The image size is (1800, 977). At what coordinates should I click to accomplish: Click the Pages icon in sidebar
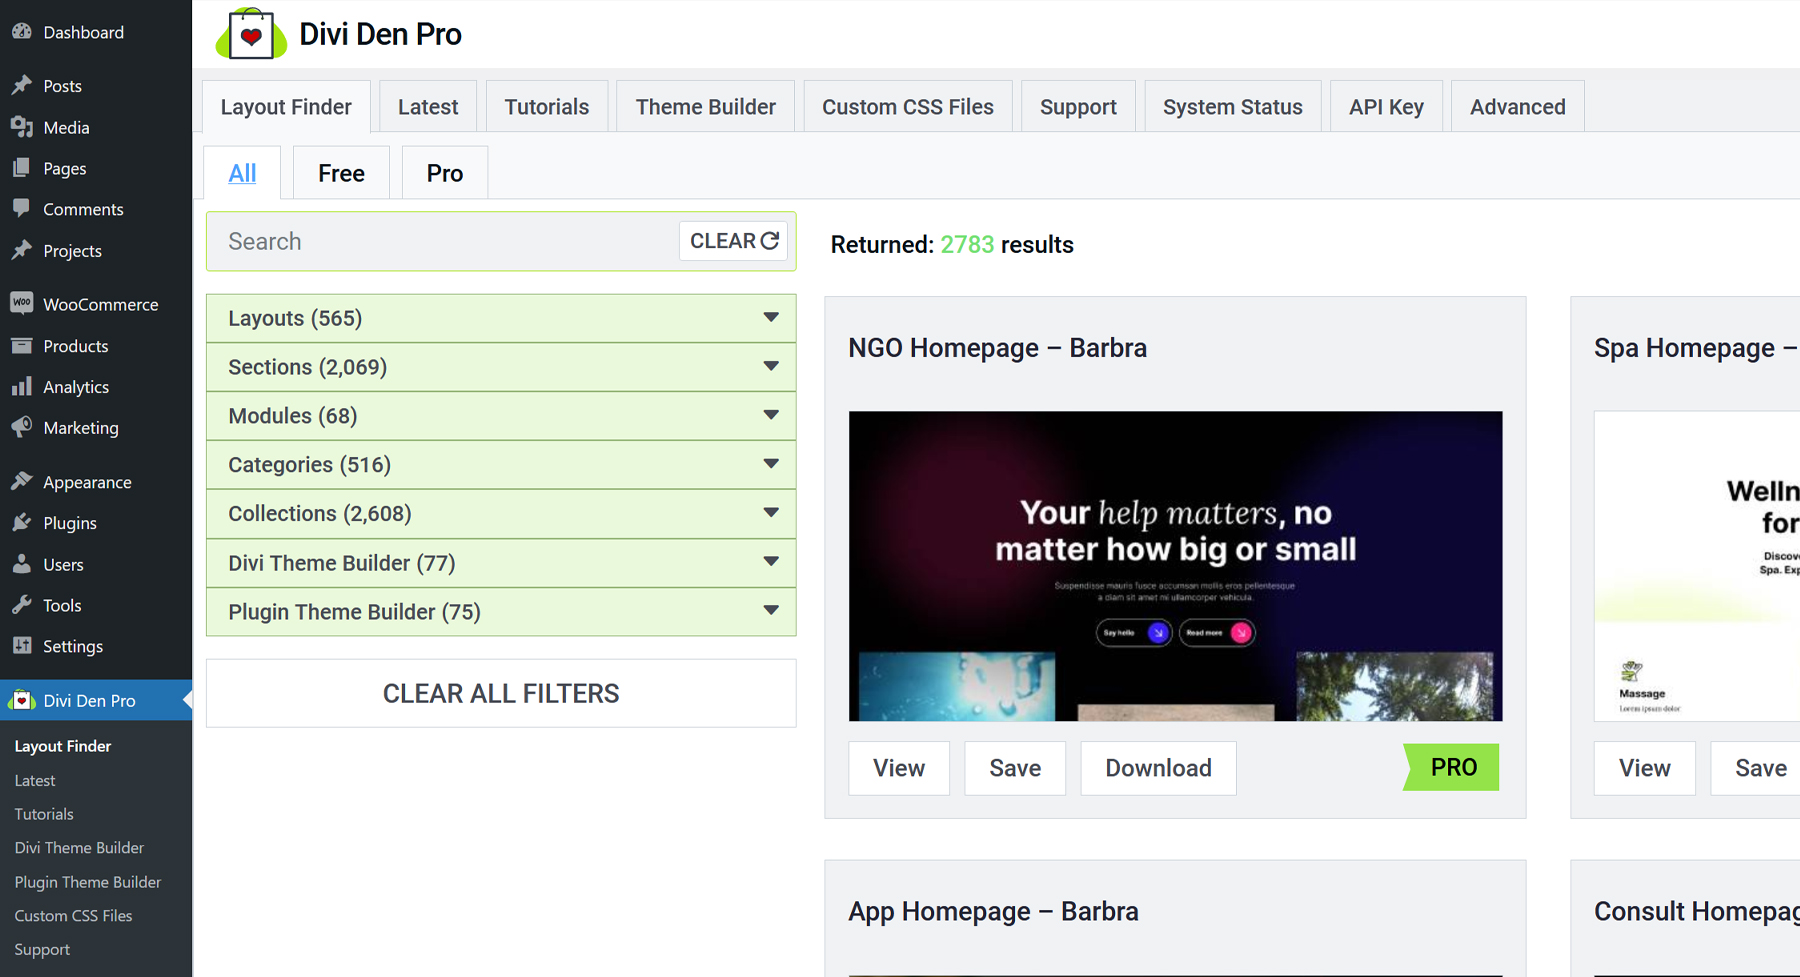pos(22,168)
